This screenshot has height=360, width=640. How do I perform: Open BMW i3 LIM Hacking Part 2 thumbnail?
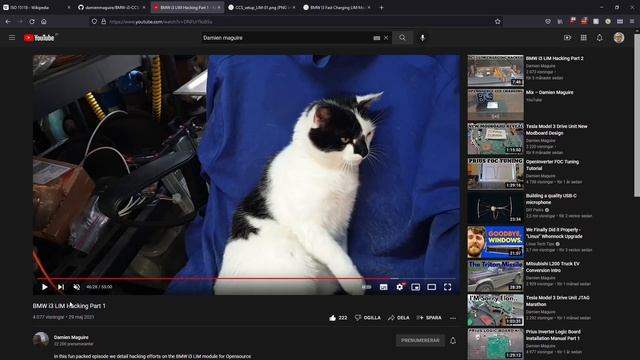click(x=495, y=70)
